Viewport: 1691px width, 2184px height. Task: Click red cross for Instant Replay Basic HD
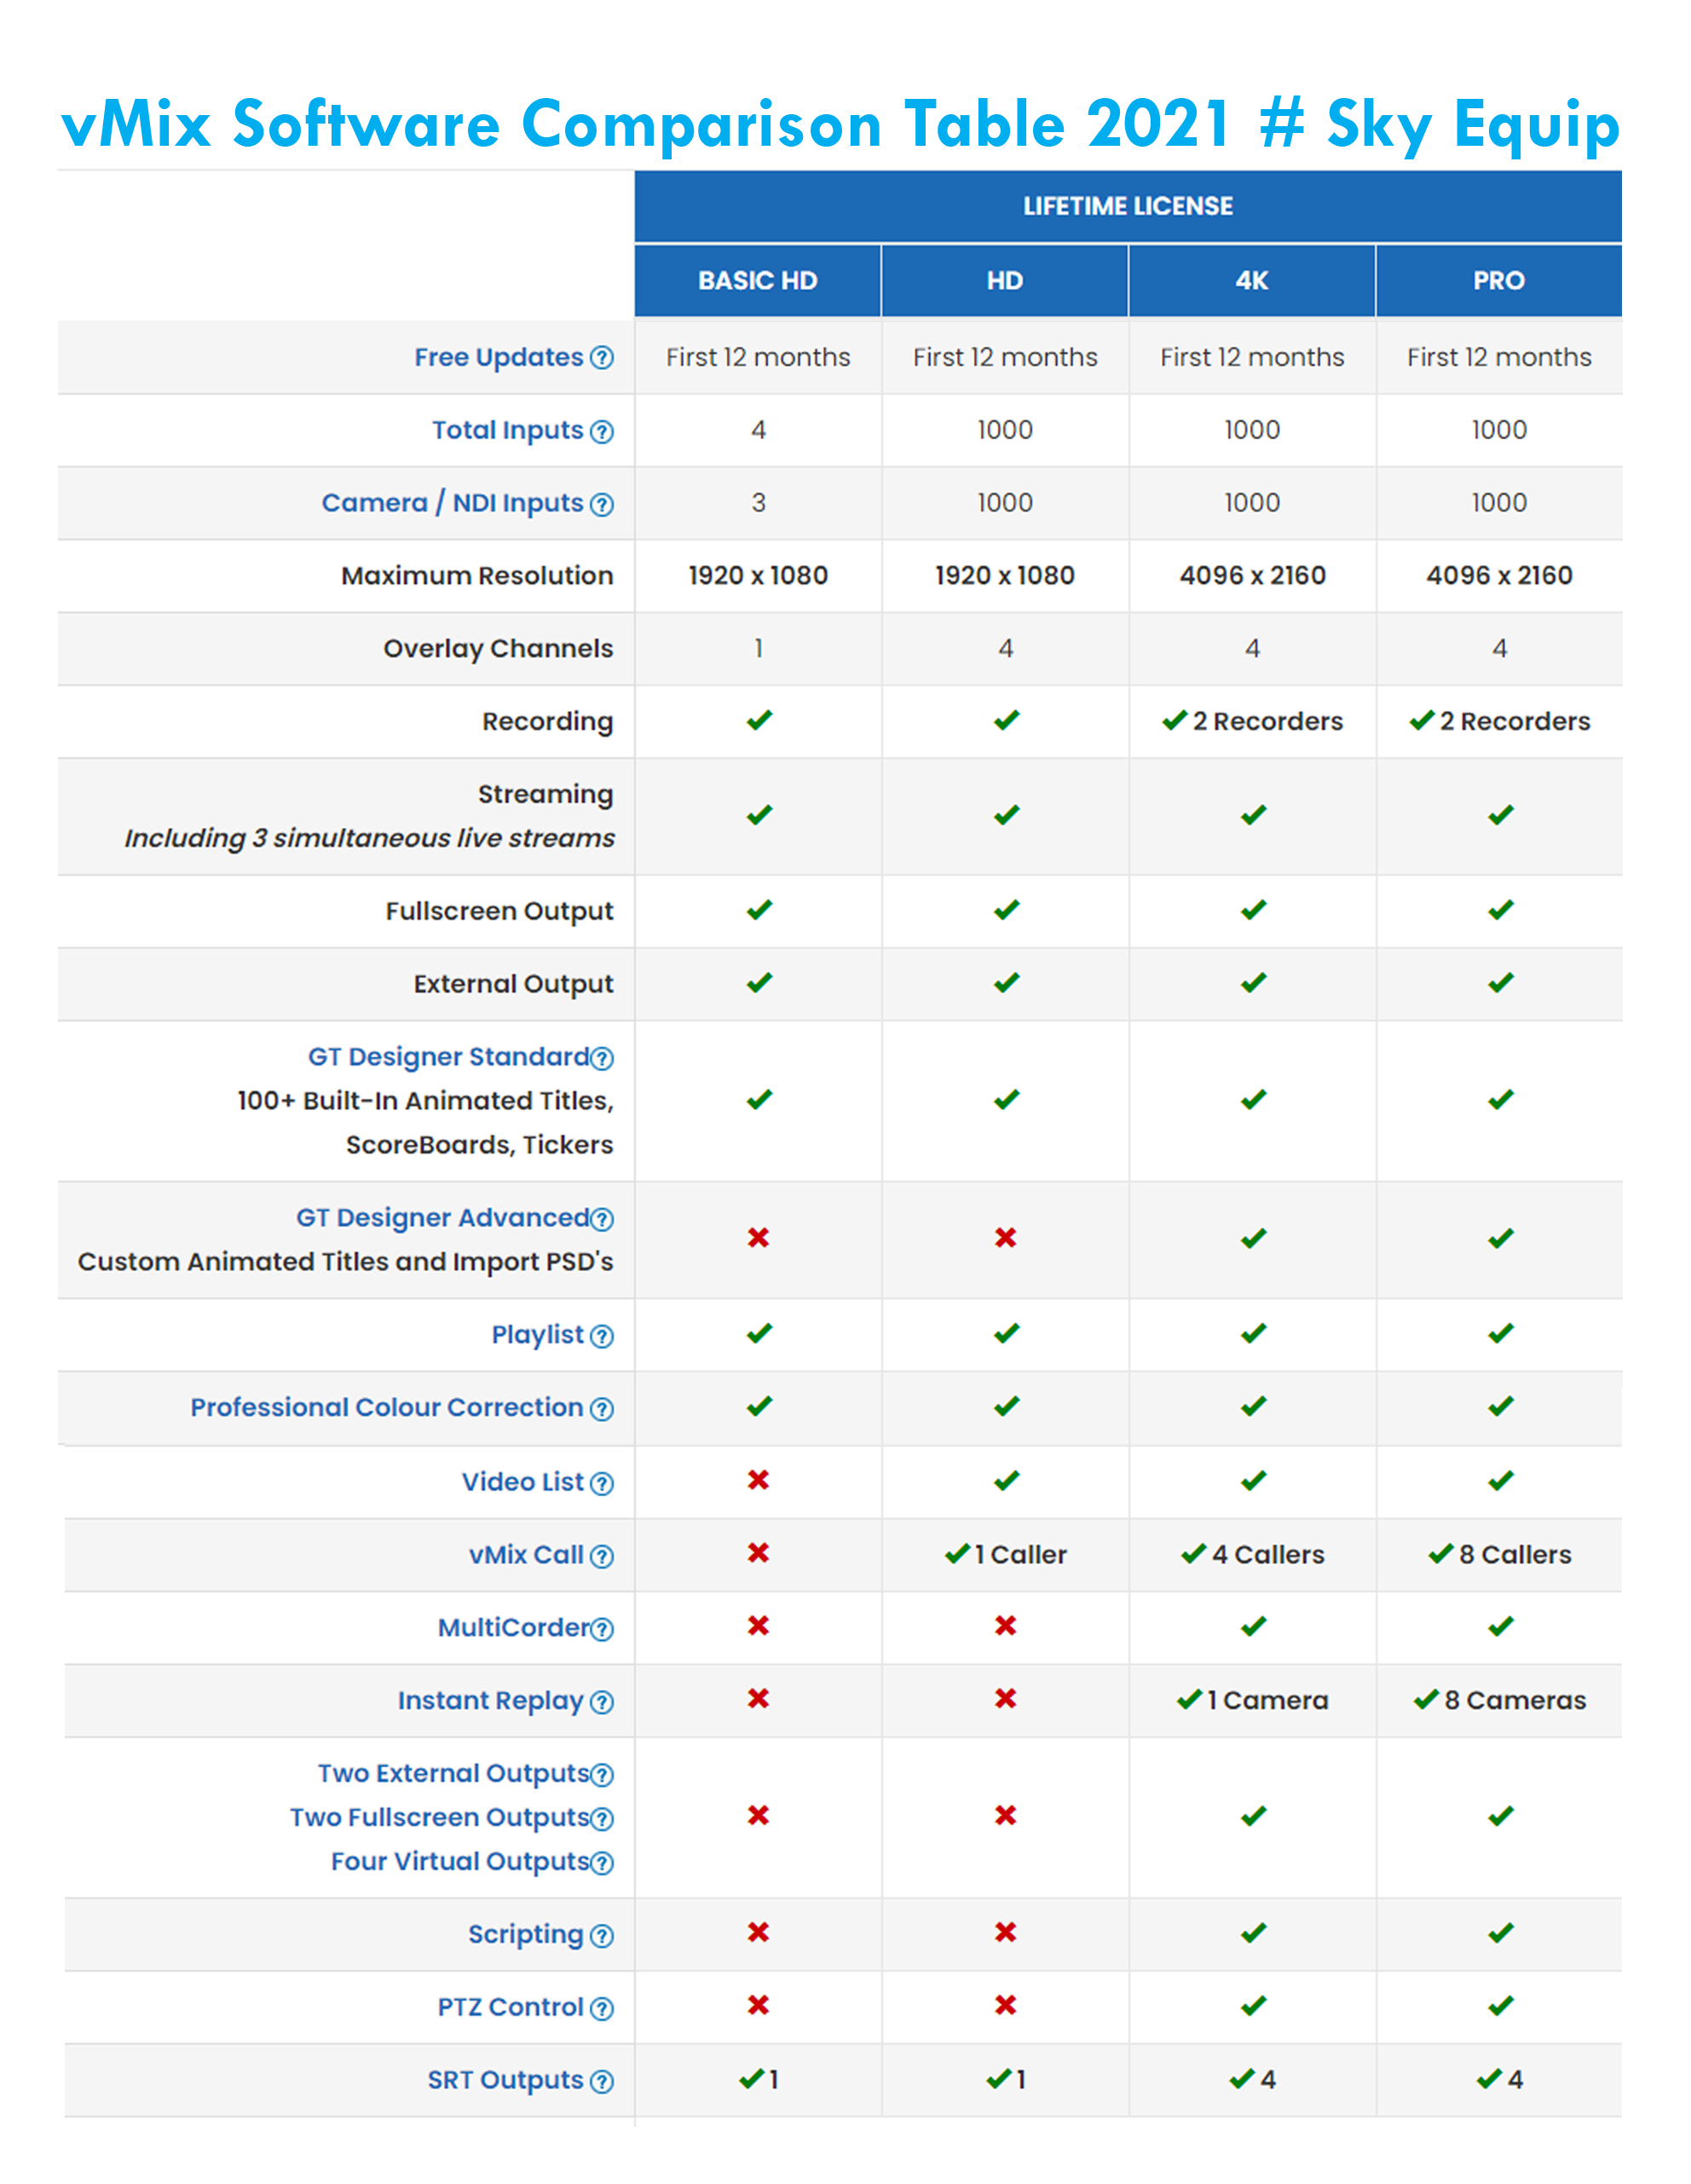758,1699
